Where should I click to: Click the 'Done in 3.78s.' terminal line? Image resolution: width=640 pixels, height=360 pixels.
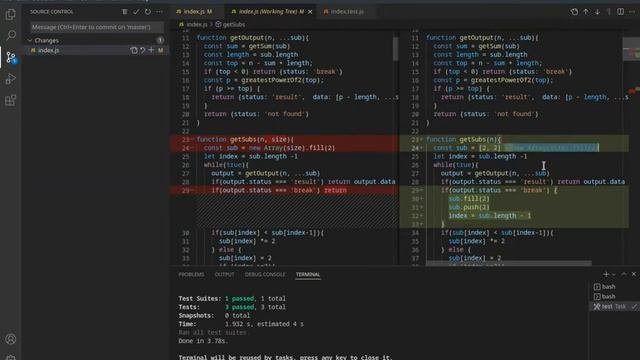[x=203, y=341]
